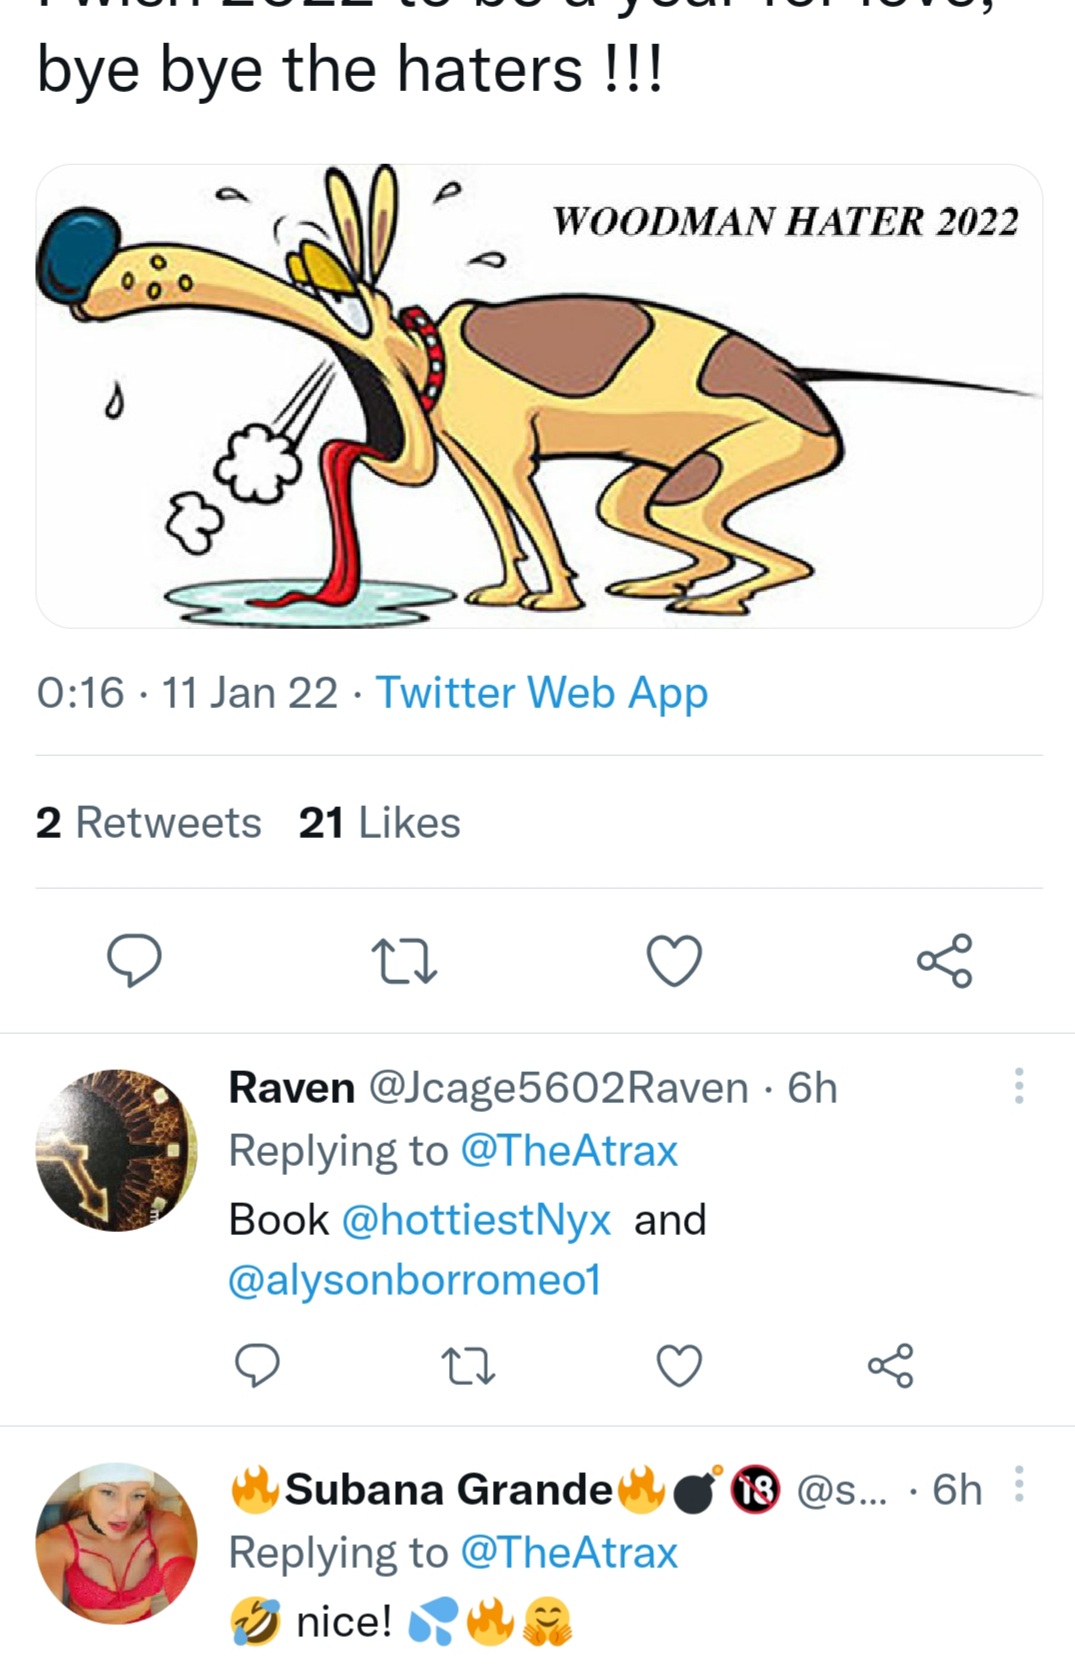1075x1666 pixels.
Task: Enlarge the Woodman Hater 2022 cartoon image
Action: coord(539,396)
